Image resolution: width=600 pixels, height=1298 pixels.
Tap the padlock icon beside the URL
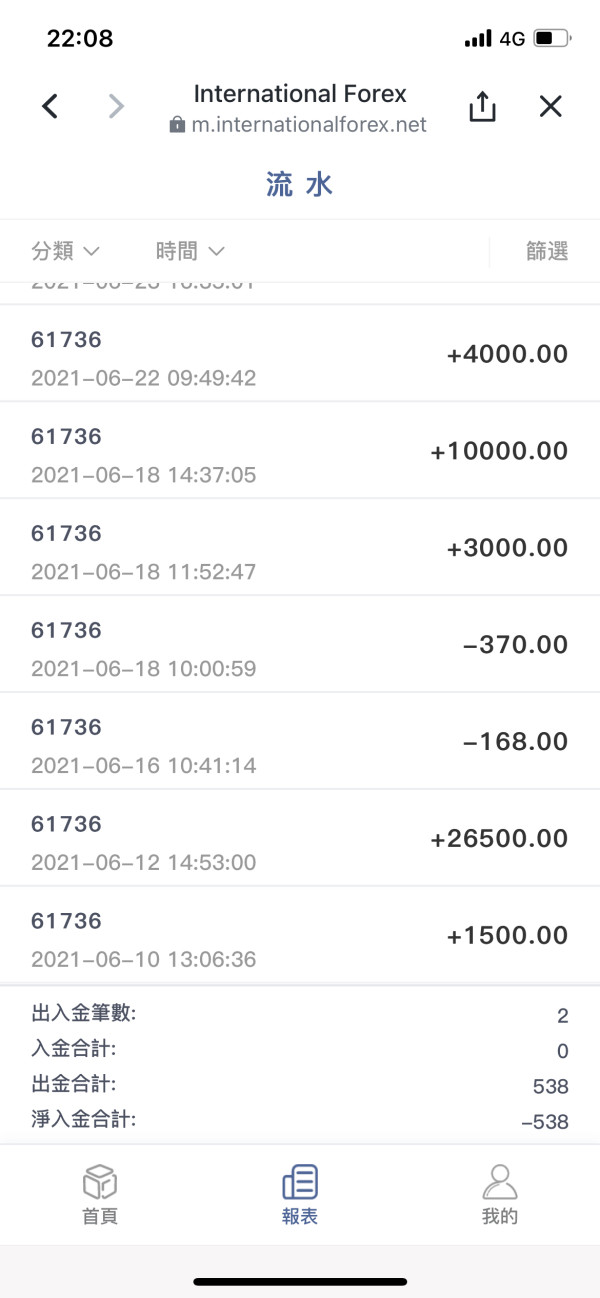[177, 125]
